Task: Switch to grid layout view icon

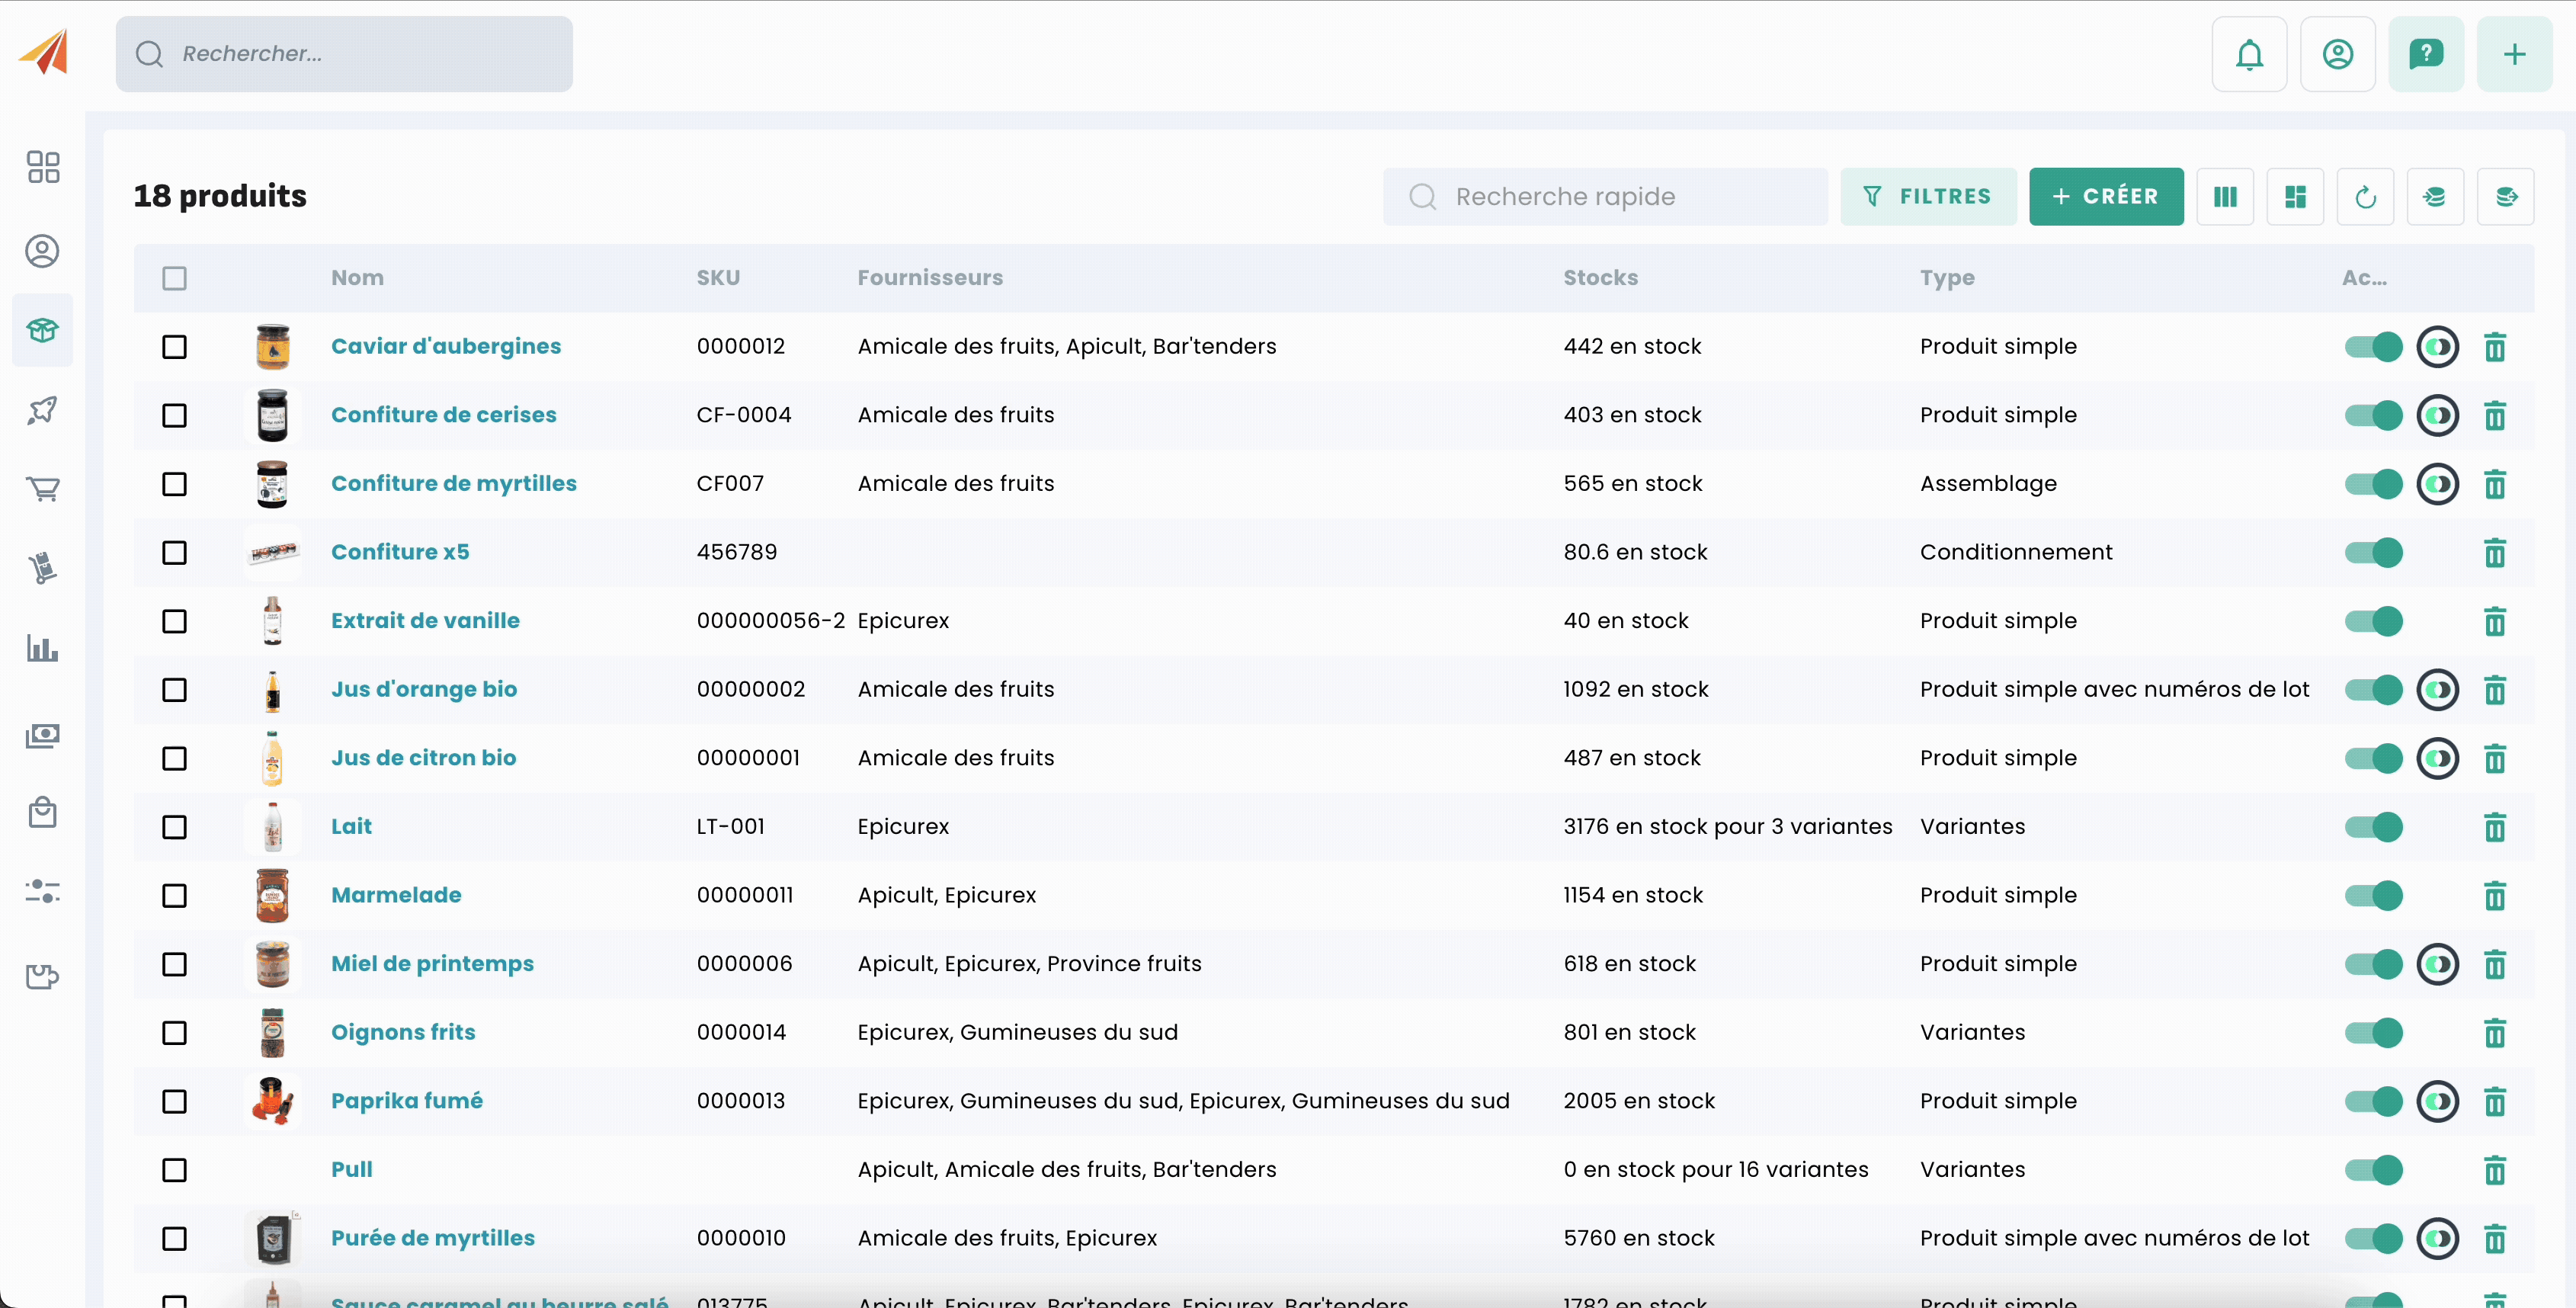Action: coord(2295,197)
